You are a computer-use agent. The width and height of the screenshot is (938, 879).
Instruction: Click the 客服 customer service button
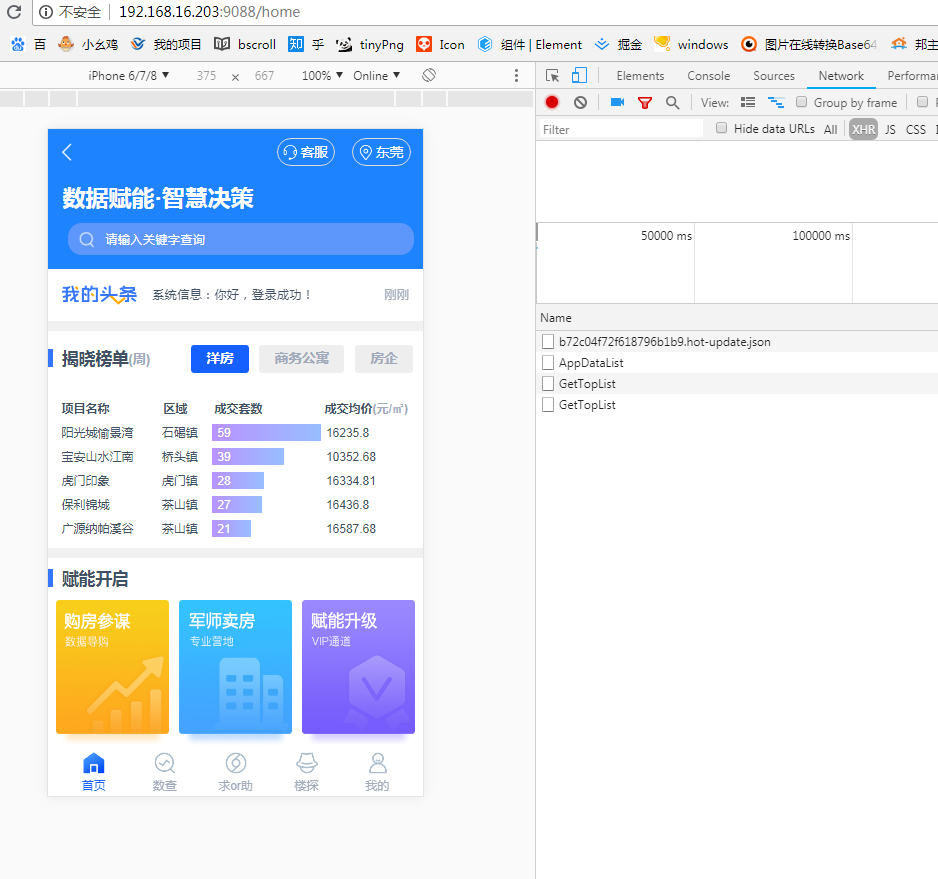306,152
